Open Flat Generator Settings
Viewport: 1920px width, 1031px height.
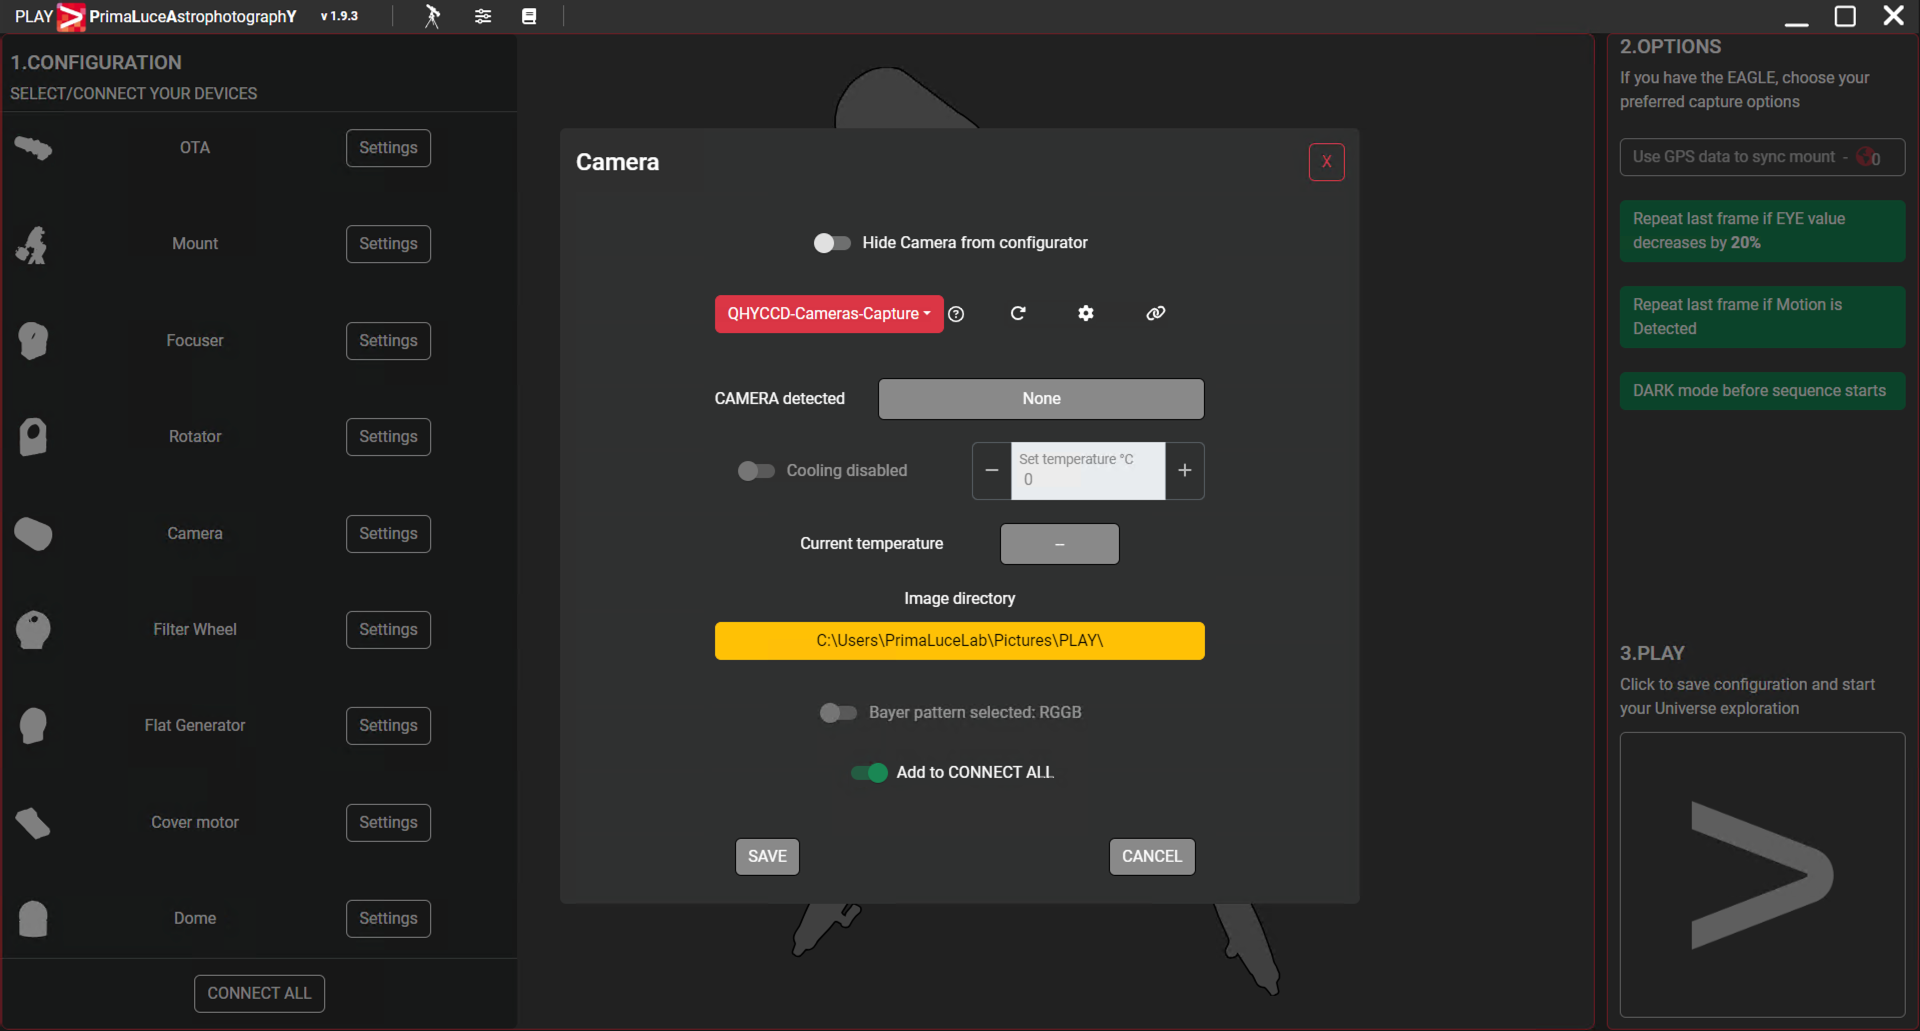[388, 726]
